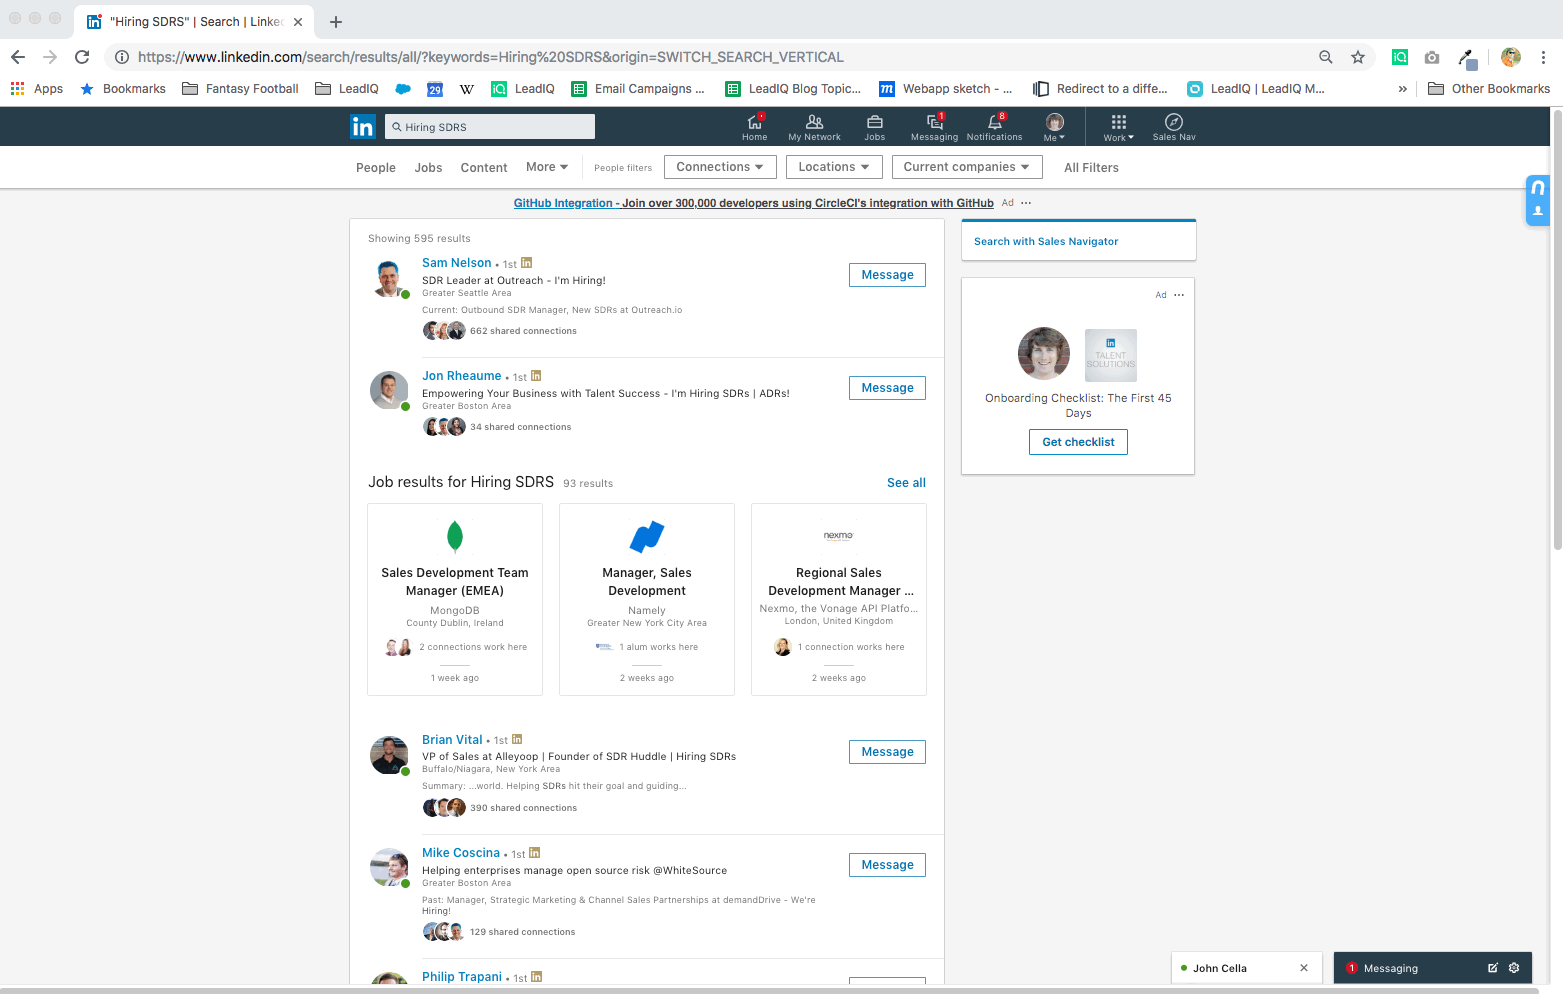Open the Fantasy Football bookmark folder
Image resolution: width=1563 pixels, height=994 pixels.
(x=240, y=89)
